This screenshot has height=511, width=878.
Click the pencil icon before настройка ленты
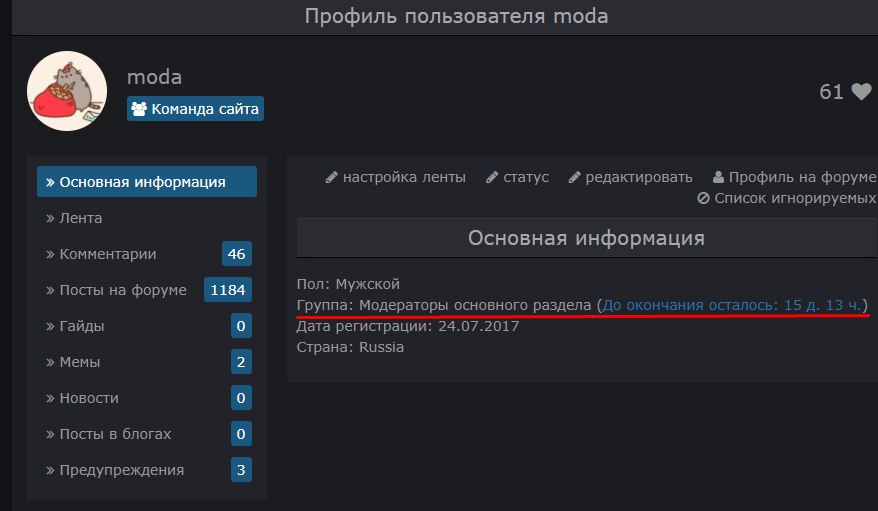[332, 177]
